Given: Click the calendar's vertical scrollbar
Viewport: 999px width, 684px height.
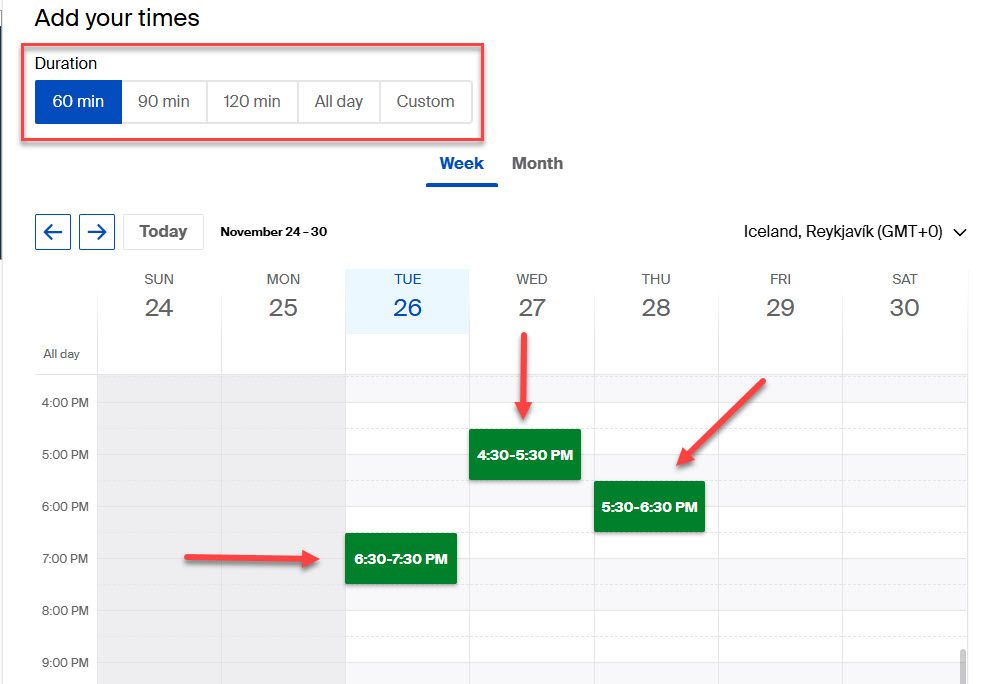Looking at the screenshot, I should point(963,665).
